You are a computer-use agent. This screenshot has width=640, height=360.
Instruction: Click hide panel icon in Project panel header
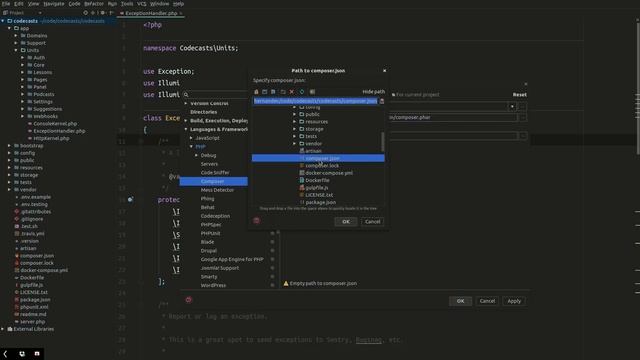tap(111, 13)
